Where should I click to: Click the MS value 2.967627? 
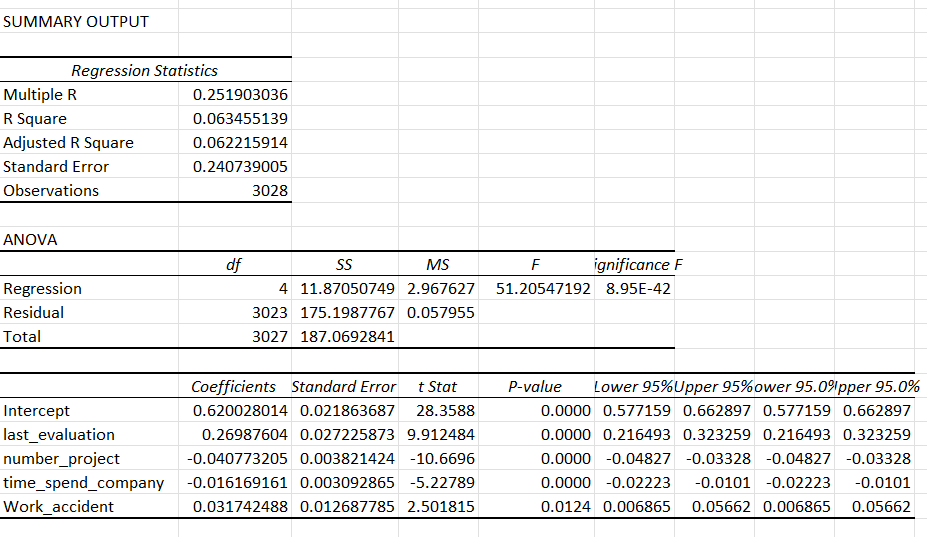(x=440, y=289)
